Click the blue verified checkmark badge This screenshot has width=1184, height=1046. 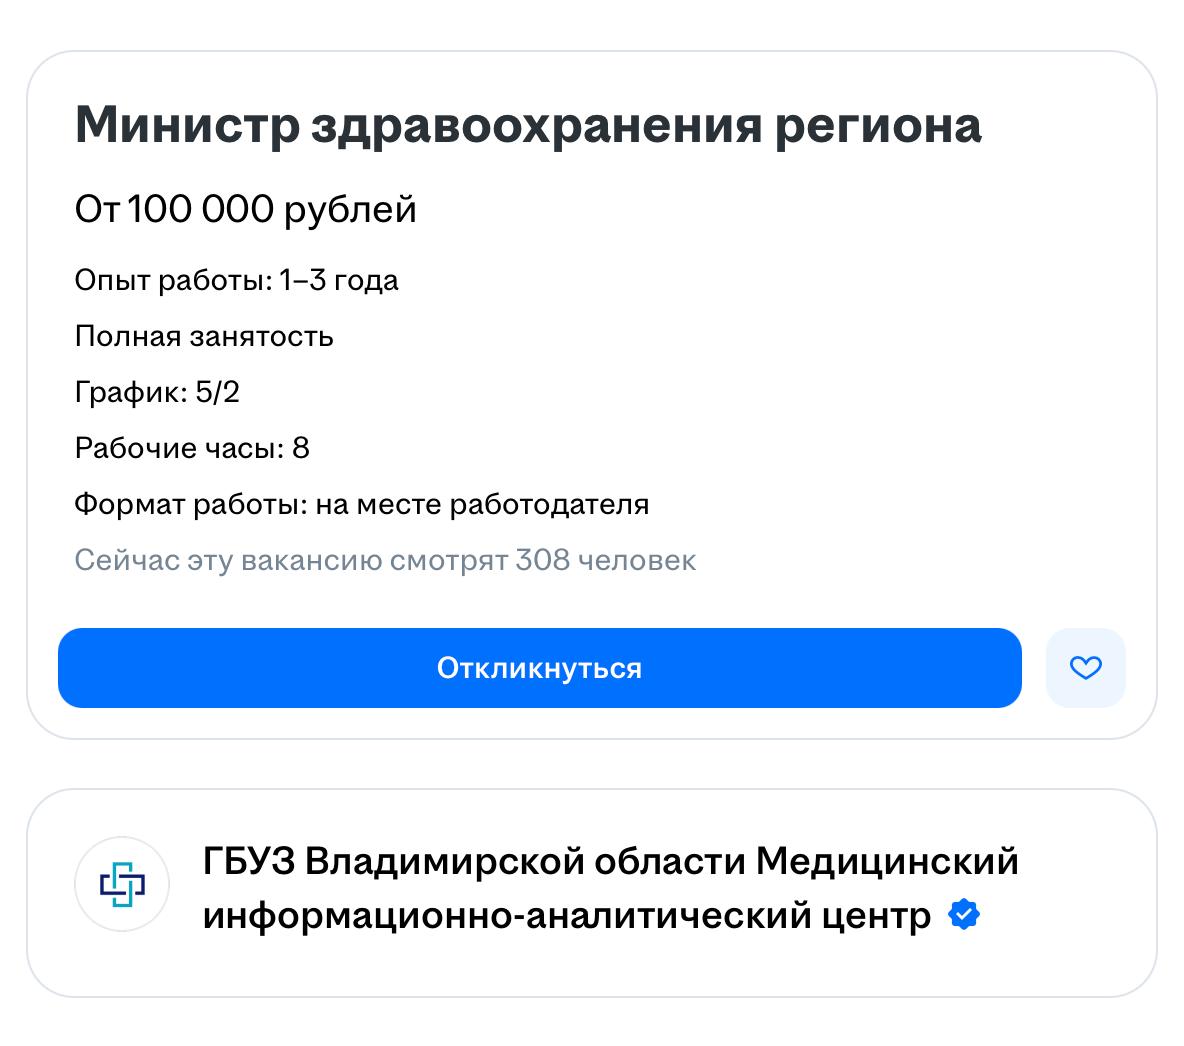click(963, 914)
